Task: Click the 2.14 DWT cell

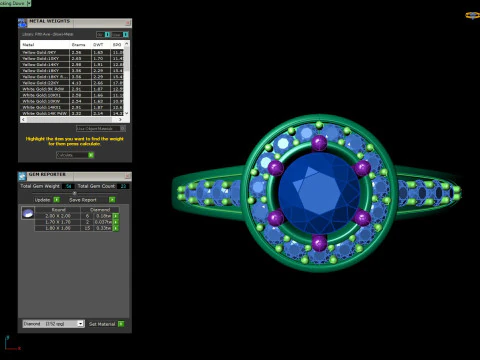Action: pyautogui.click(x=101, y=113)
